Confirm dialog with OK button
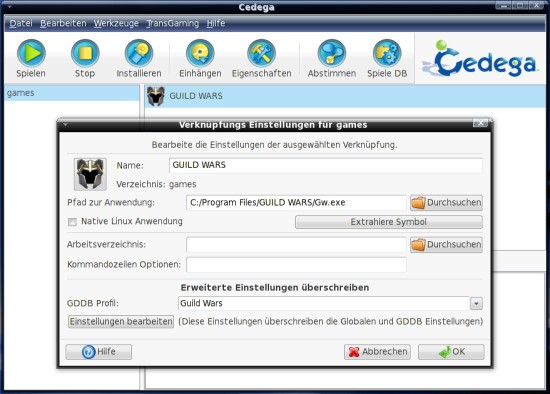 pos(451,352)
